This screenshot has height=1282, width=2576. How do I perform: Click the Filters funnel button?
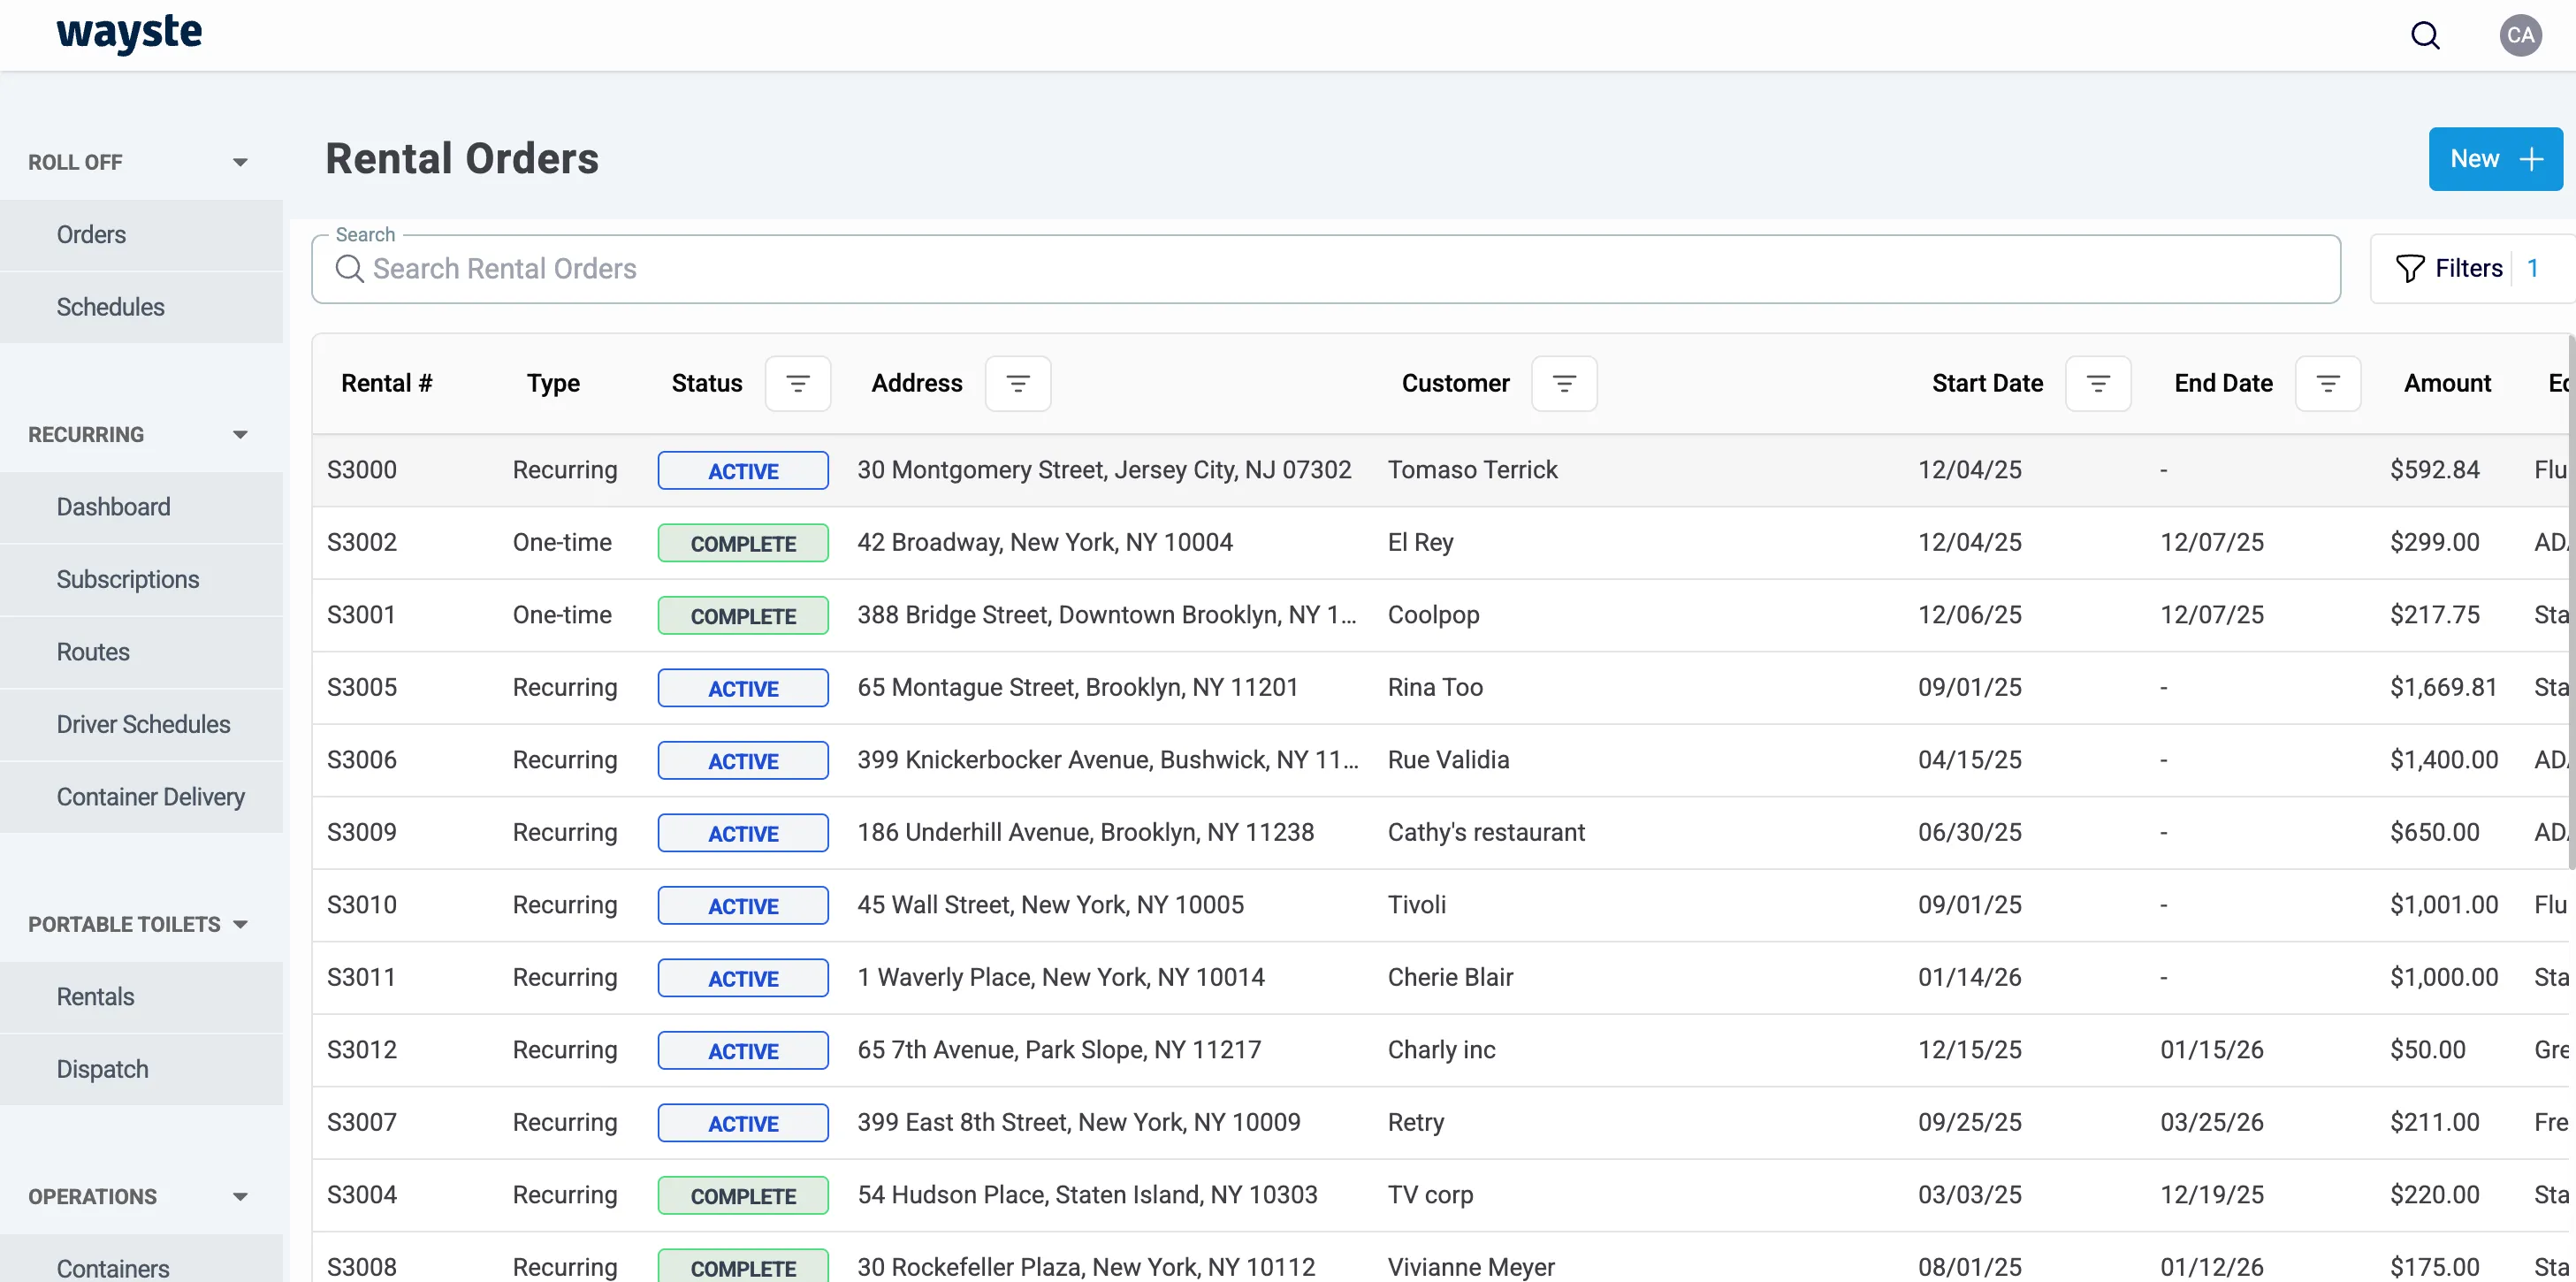tap(2449, 268)
